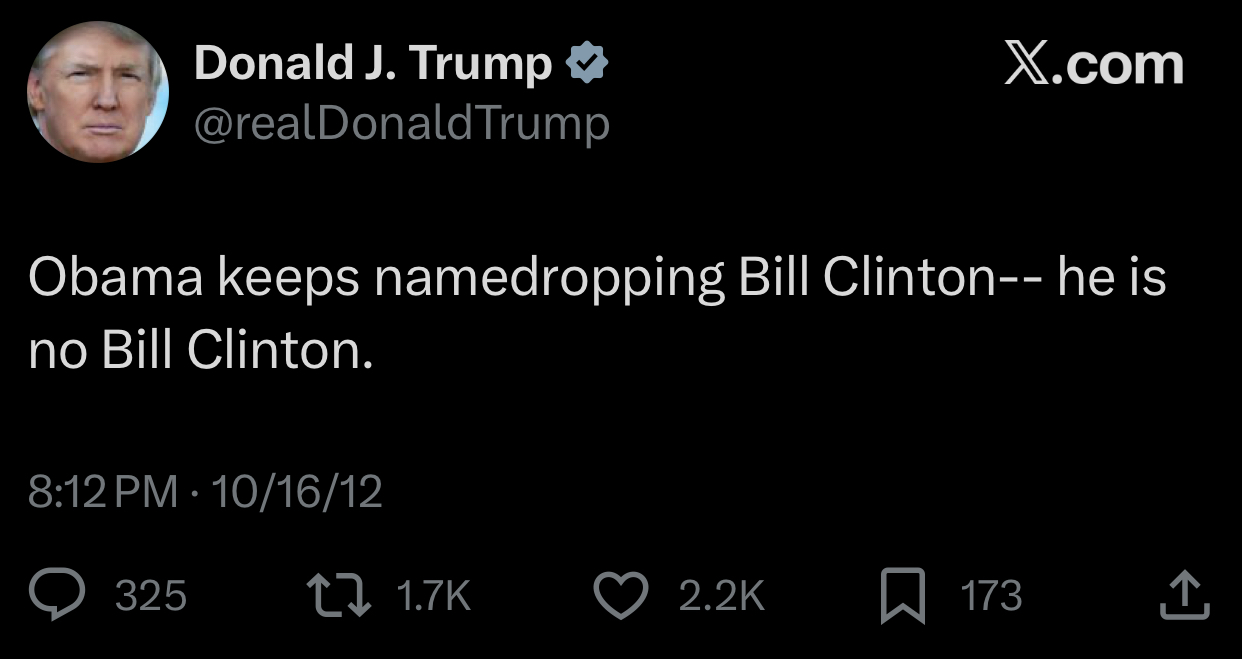The image size is (1242, 659).
Task: Click the 173 bookmarks count
Action: 991,596
